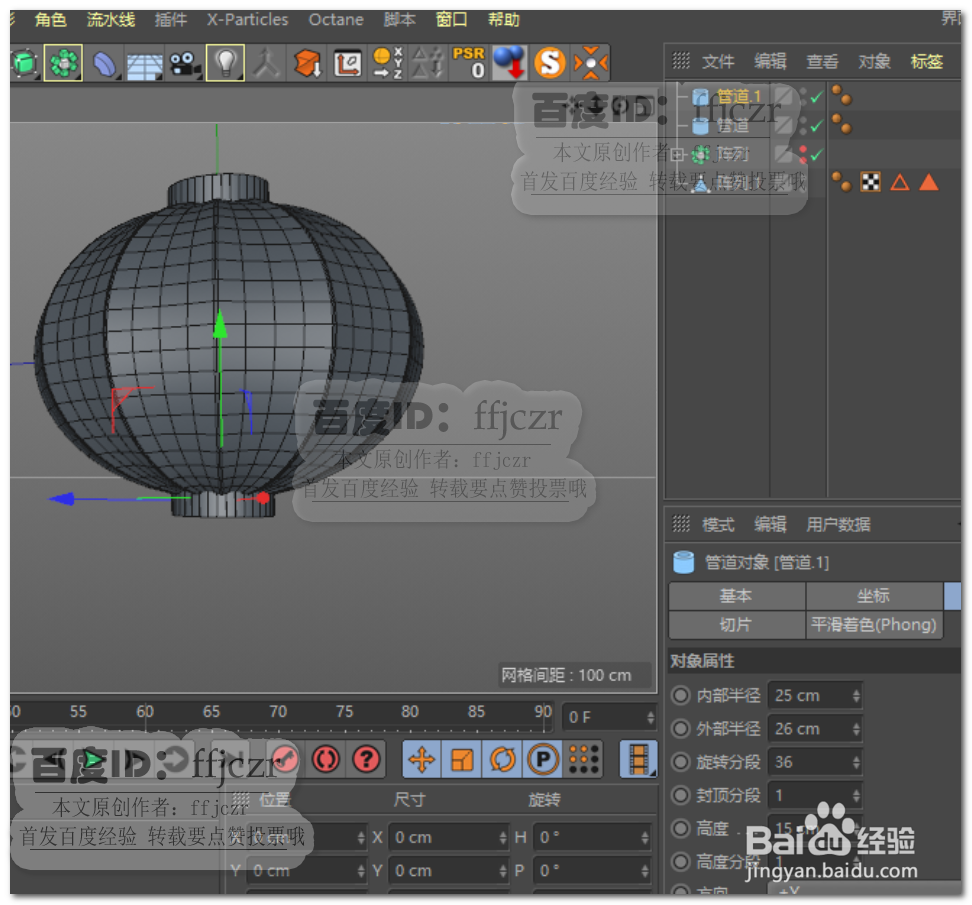Click the red autokey circle icon
972x905 pixels.
(x=326, y=759)
